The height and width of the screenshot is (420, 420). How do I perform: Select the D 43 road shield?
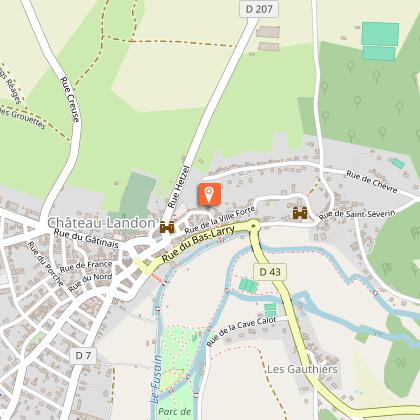coord(270,272)
